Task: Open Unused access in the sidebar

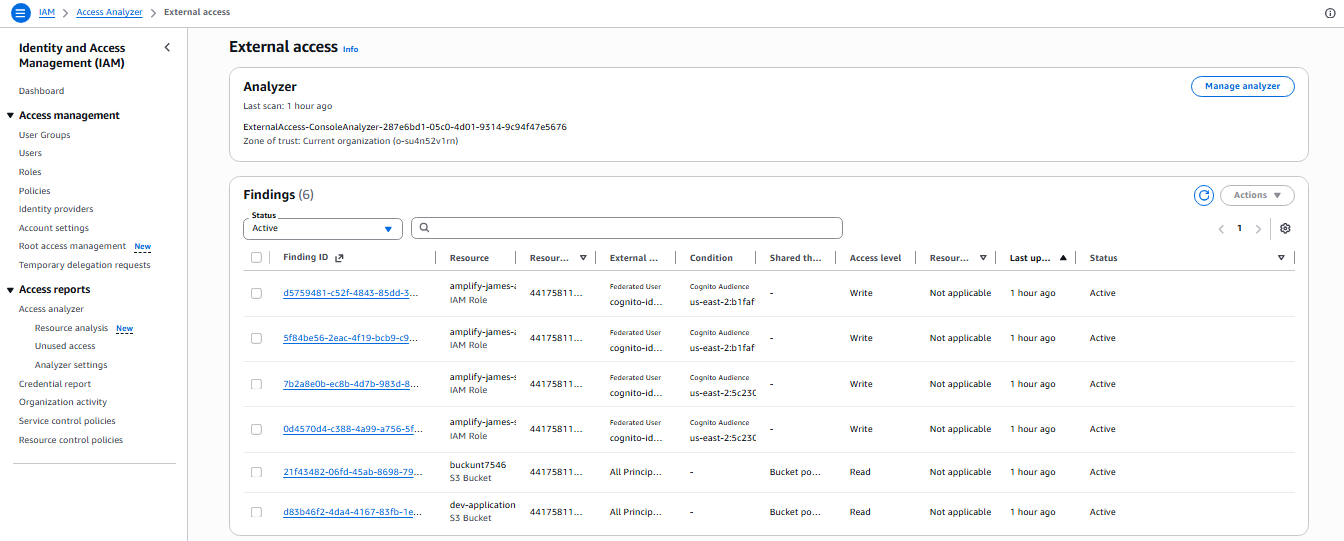Action: 65,346
